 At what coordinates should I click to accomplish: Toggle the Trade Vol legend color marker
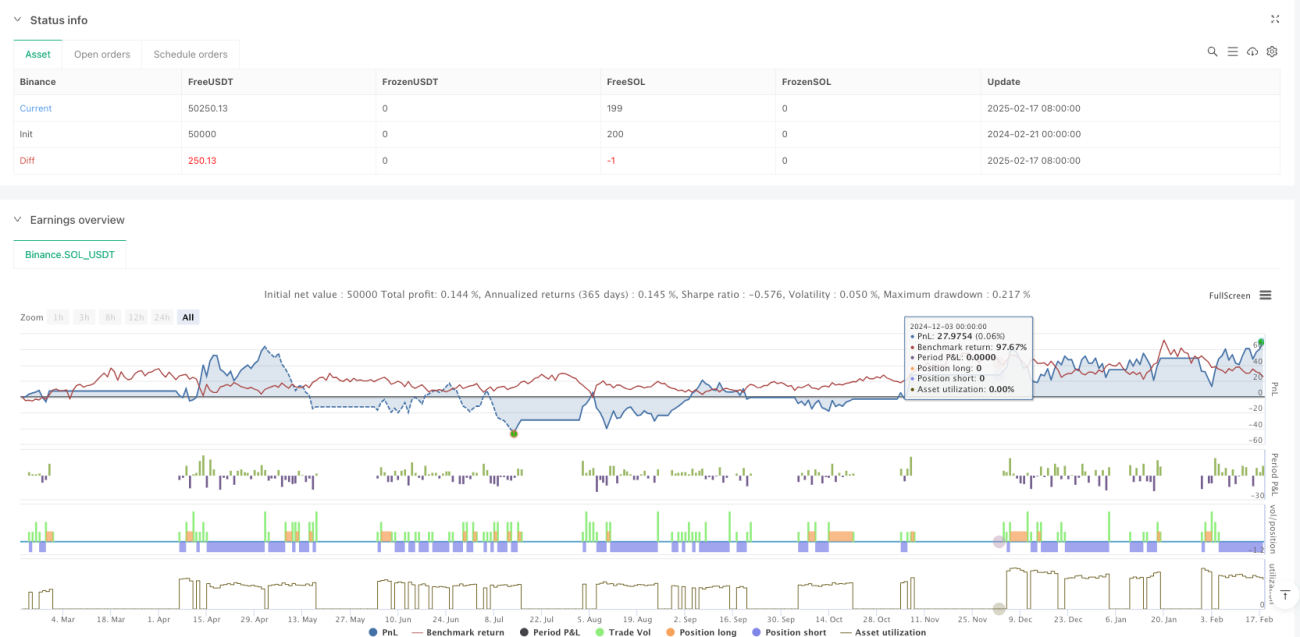tap(598, 632)
